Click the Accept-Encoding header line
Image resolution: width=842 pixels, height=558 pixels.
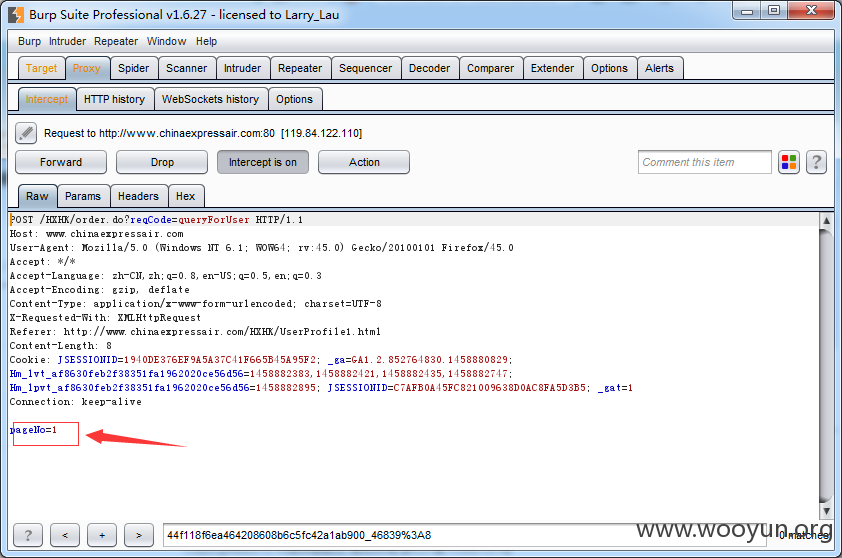[x=99, y=289]
